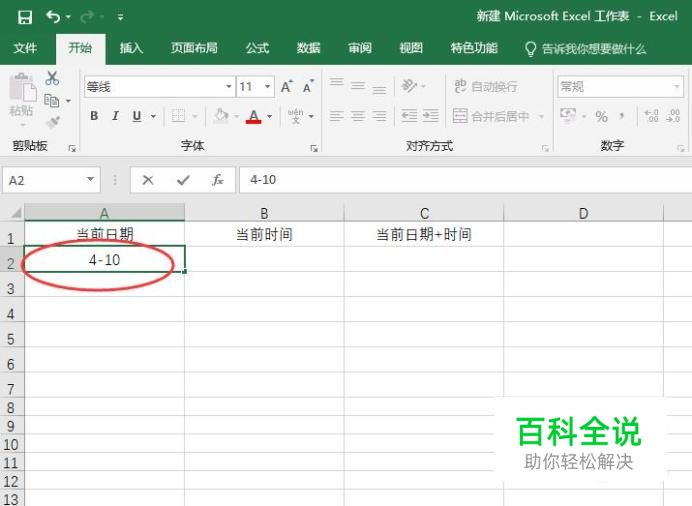Click the Fill Color bucket icon
Viewport: 692px width, 506px height.
221,116
